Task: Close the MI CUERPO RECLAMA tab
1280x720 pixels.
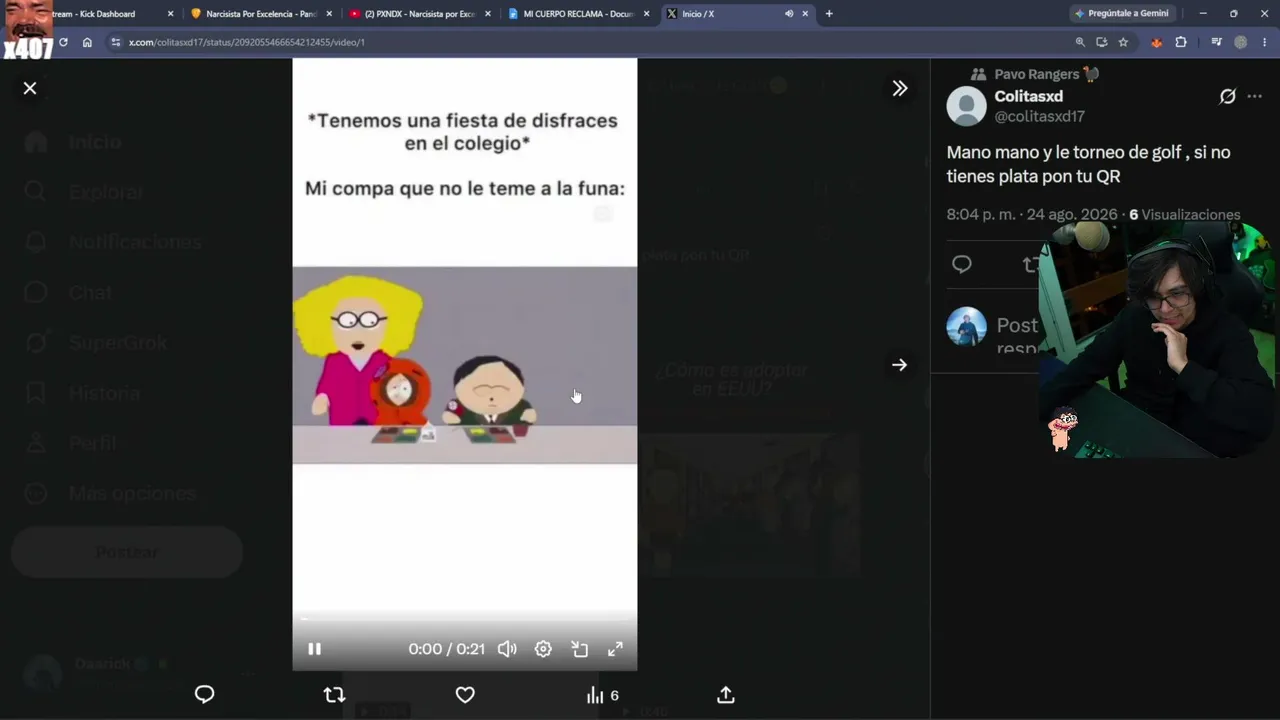Action: pos(646,14)
